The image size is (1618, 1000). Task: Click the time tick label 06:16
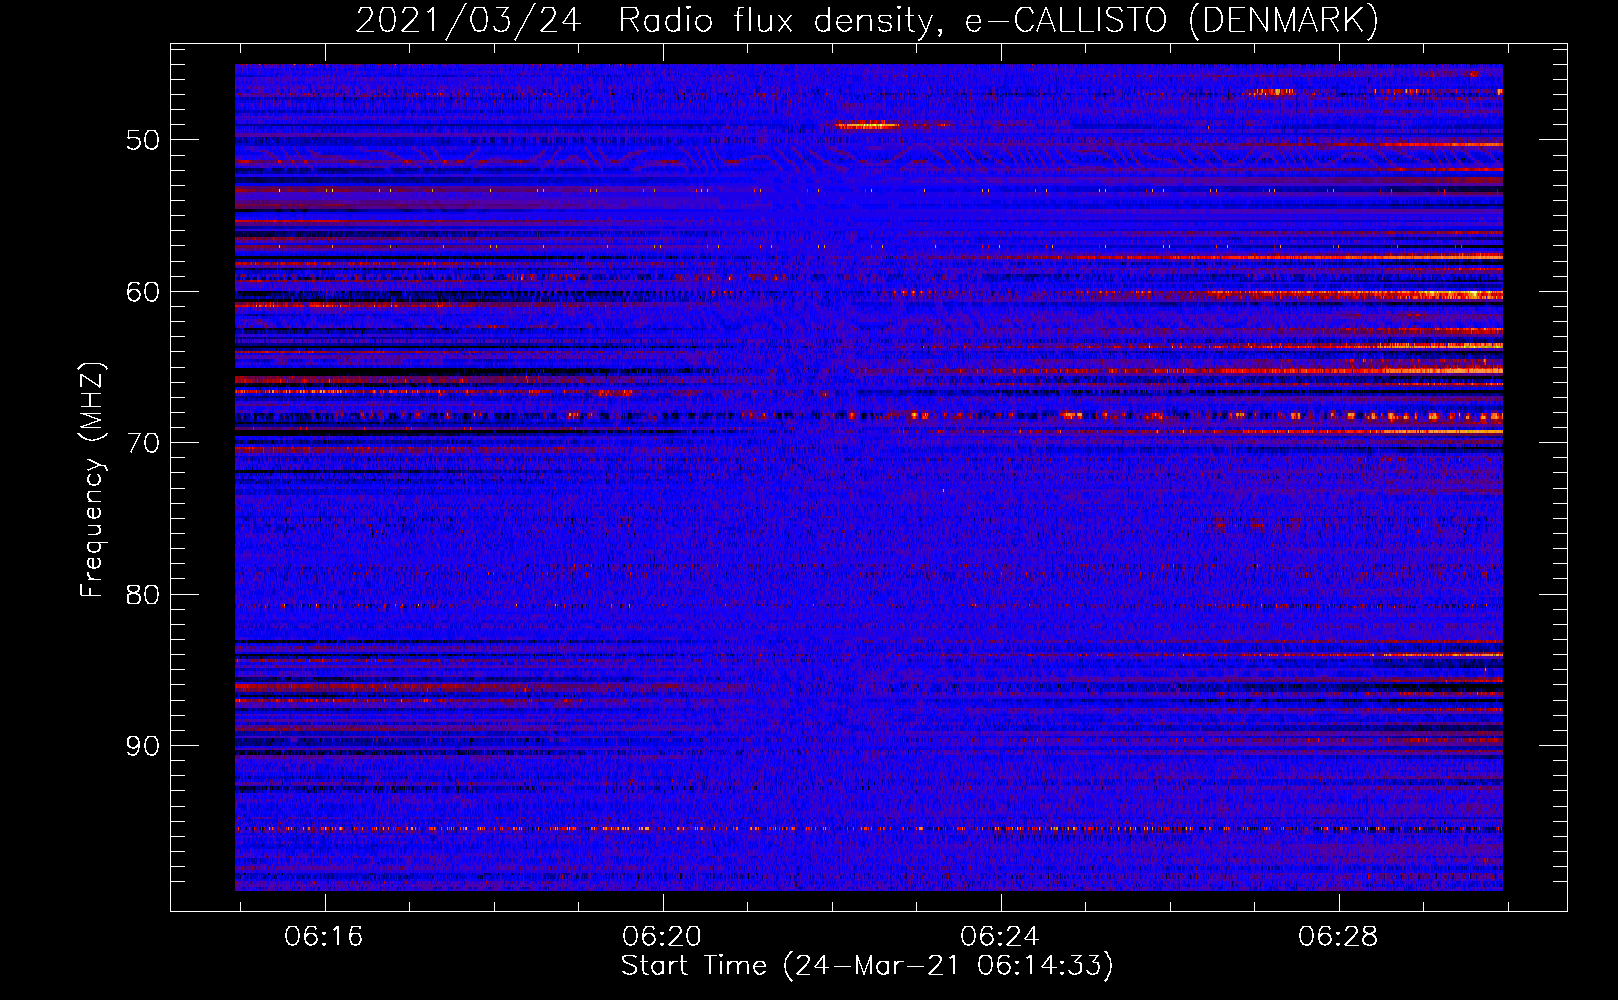[324, 936]
